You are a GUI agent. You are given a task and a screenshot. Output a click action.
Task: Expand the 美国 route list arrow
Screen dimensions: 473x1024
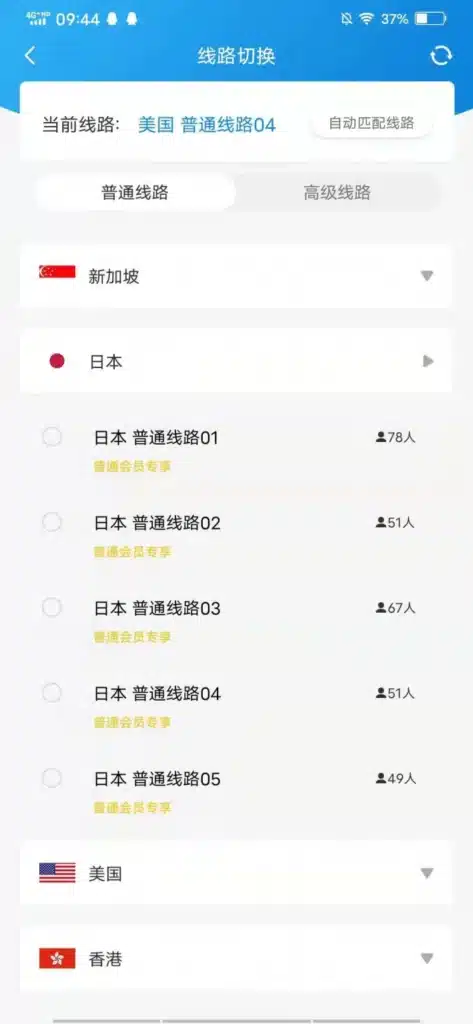tap(427, 873)
